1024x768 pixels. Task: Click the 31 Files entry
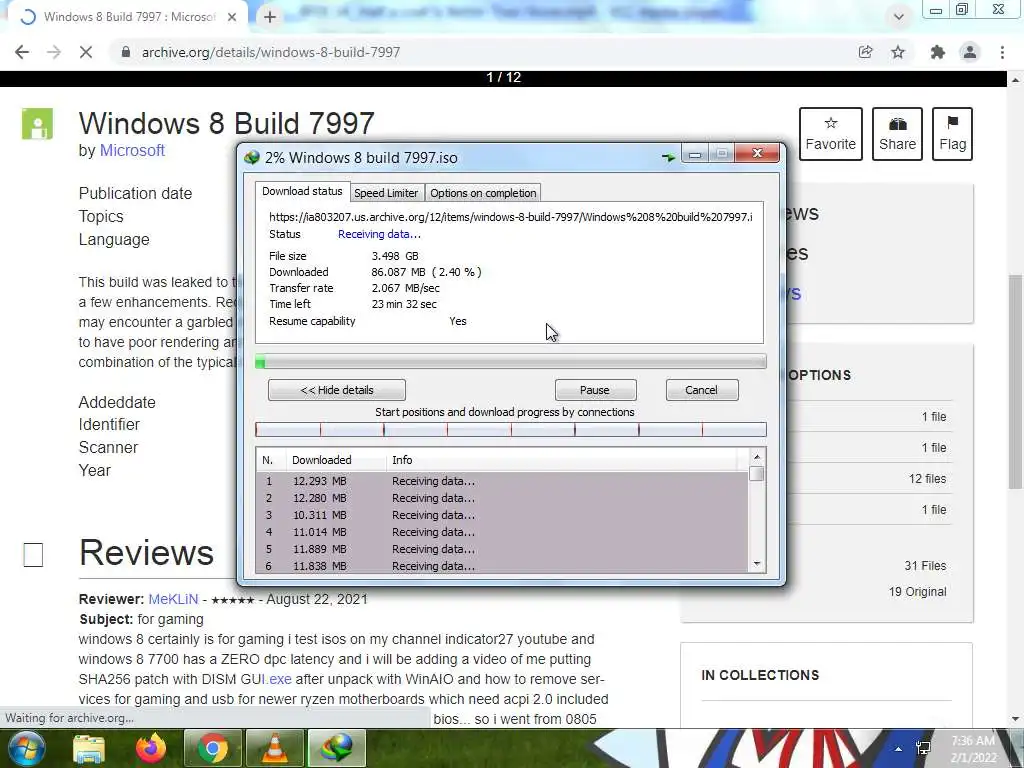925,566
